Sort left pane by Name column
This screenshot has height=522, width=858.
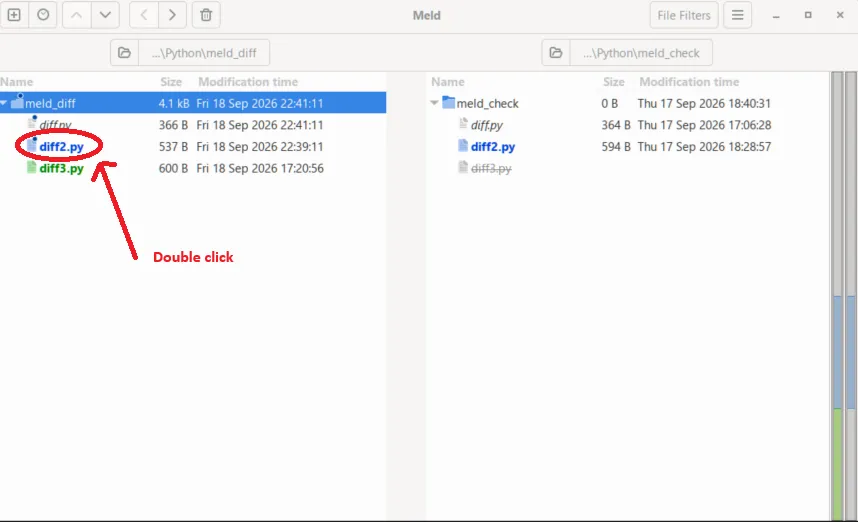[x=16, y=82]
